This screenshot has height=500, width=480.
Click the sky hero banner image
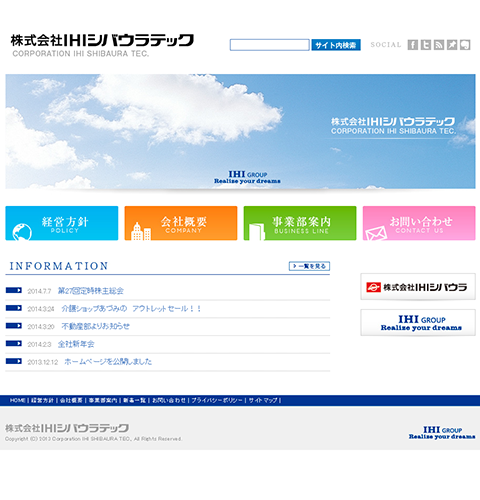click(240, 131)
